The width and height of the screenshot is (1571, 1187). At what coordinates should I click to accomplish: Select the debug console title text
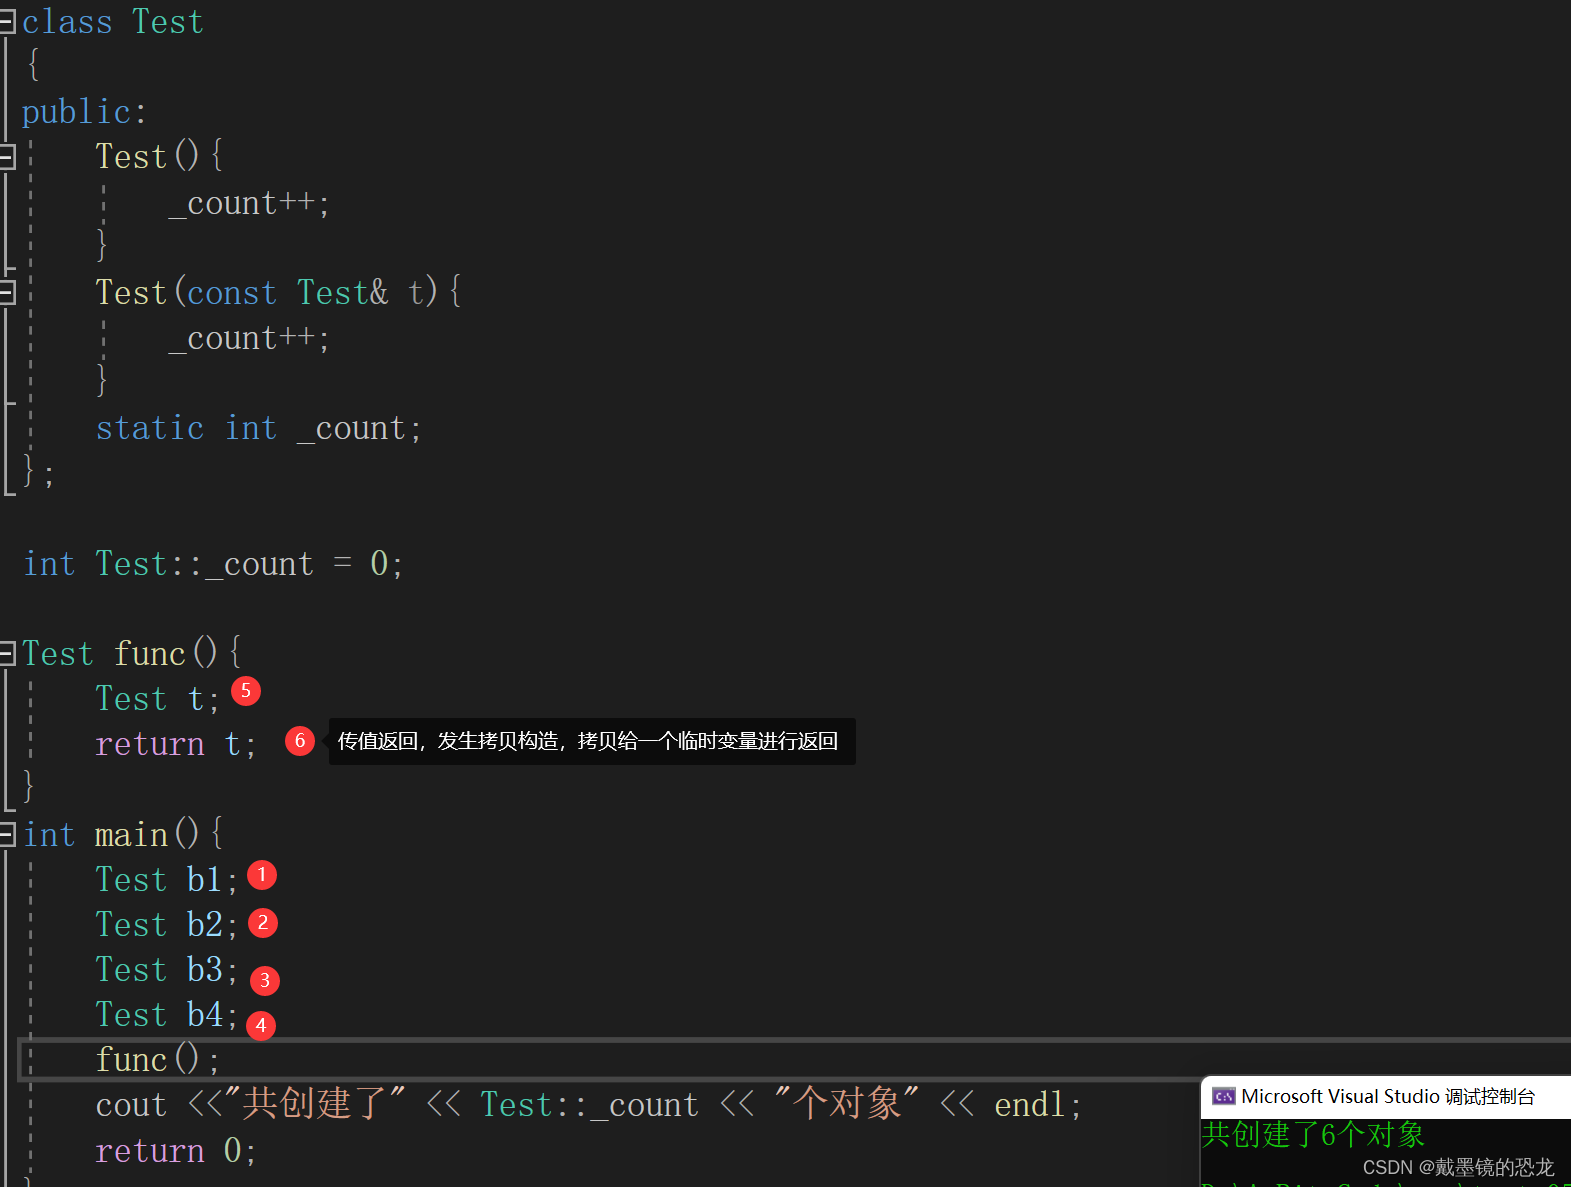pos(1388,1097)
